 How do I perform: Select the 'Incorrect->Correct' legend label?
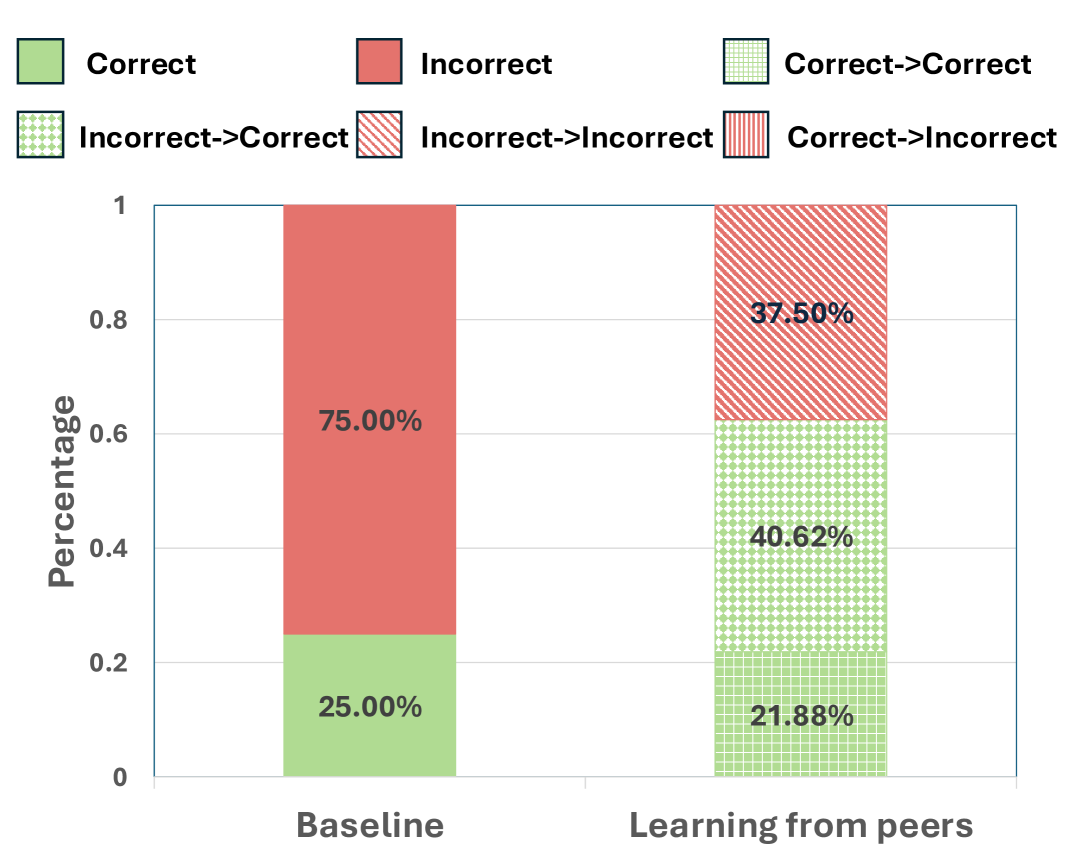pyautogui.click(x=213, y=136)
